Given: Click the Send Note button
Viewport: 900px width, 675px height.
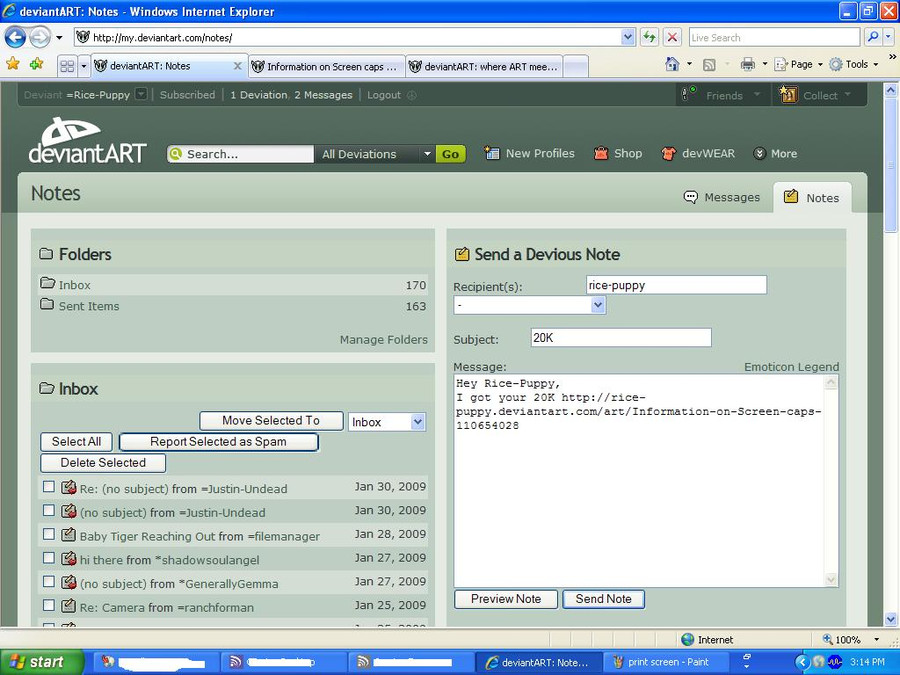Looking at the screenshot, I should (x=603, y=599).
